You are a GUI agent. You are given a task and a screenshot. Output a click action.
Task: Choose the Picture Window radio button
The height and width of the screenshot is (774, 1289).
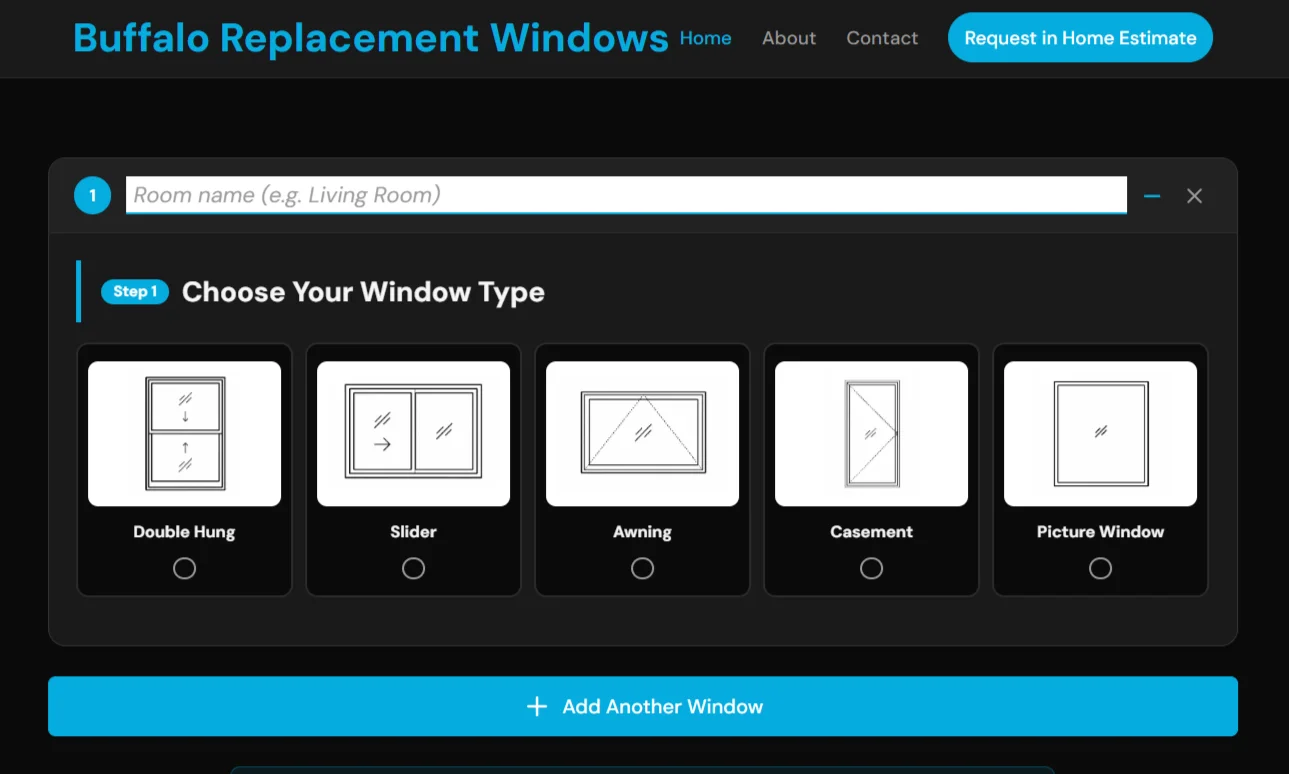tap(1100, 568)
